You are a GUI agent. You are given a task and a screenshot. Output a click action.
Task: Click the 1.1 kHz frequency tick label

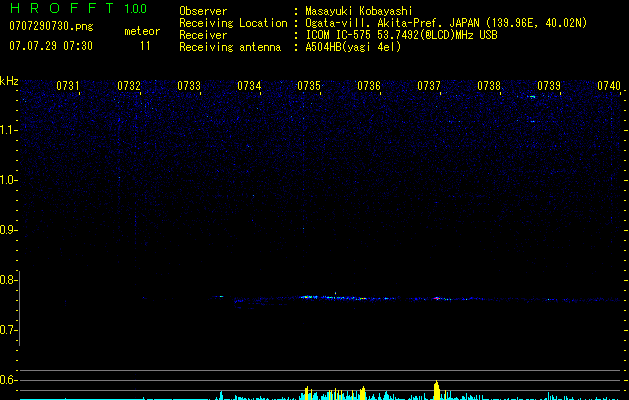(8, 130)
